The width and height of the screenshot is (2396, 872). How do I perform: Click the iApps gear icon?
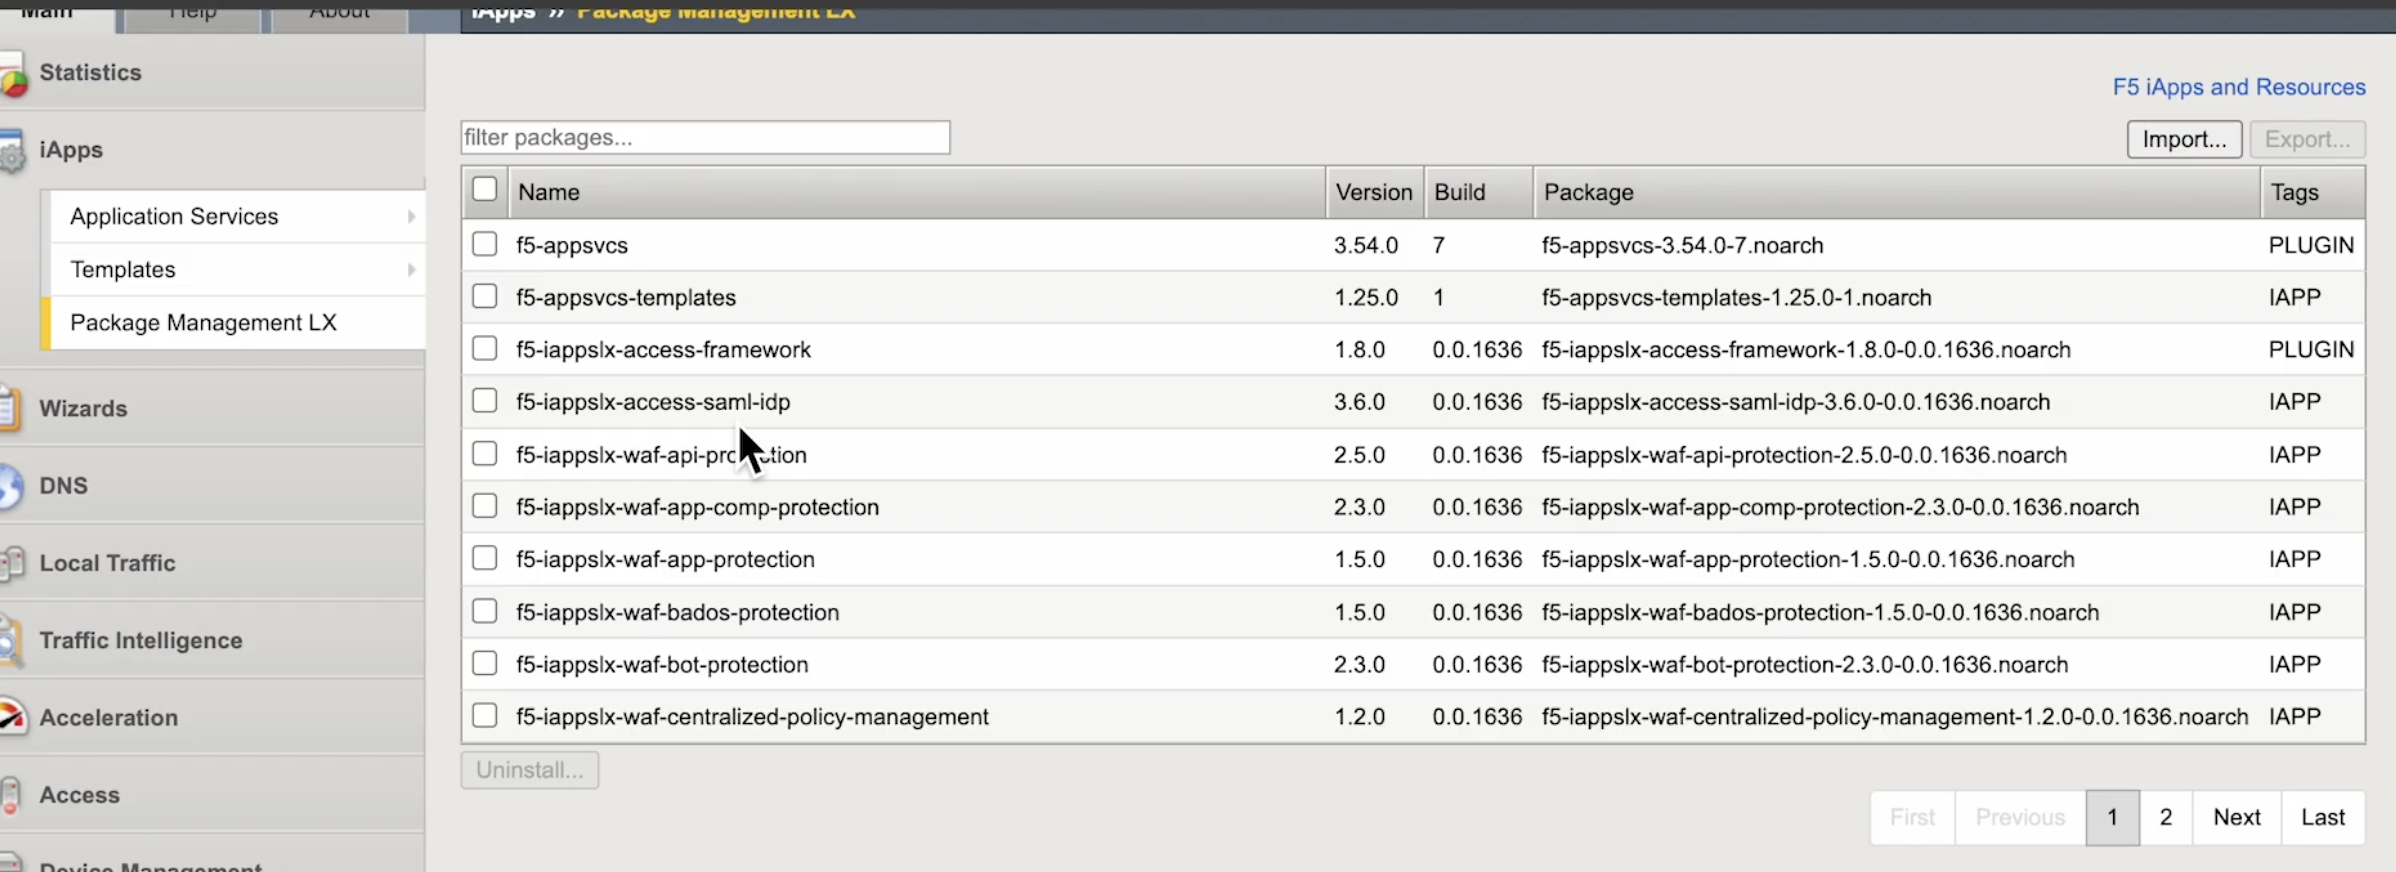tap(12, 152)
